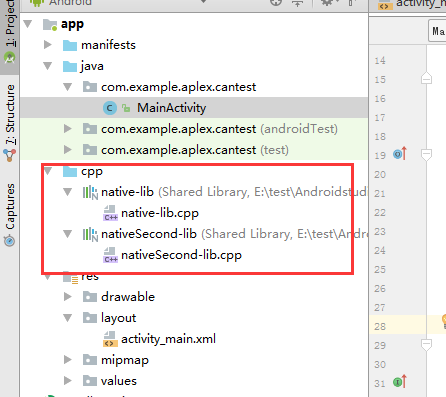Click the manifests folder icon

click(x=70, y=45)
